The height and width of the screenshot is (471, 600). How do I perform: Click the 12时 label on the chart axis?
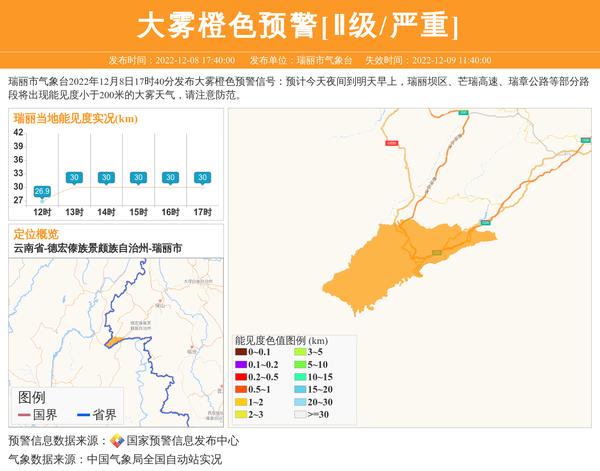[42, 212]
